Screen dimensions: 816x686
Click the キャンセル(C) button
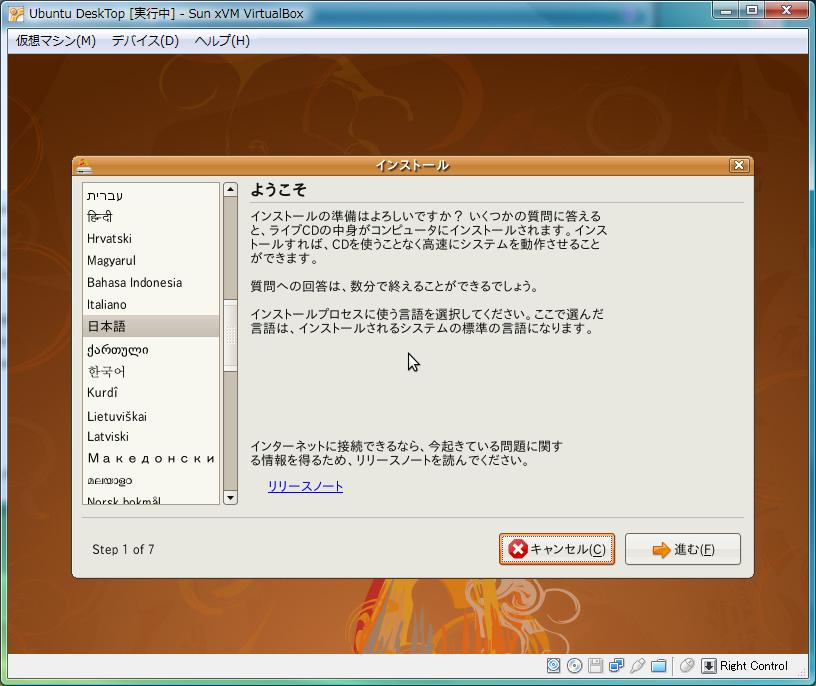point(557,549)
